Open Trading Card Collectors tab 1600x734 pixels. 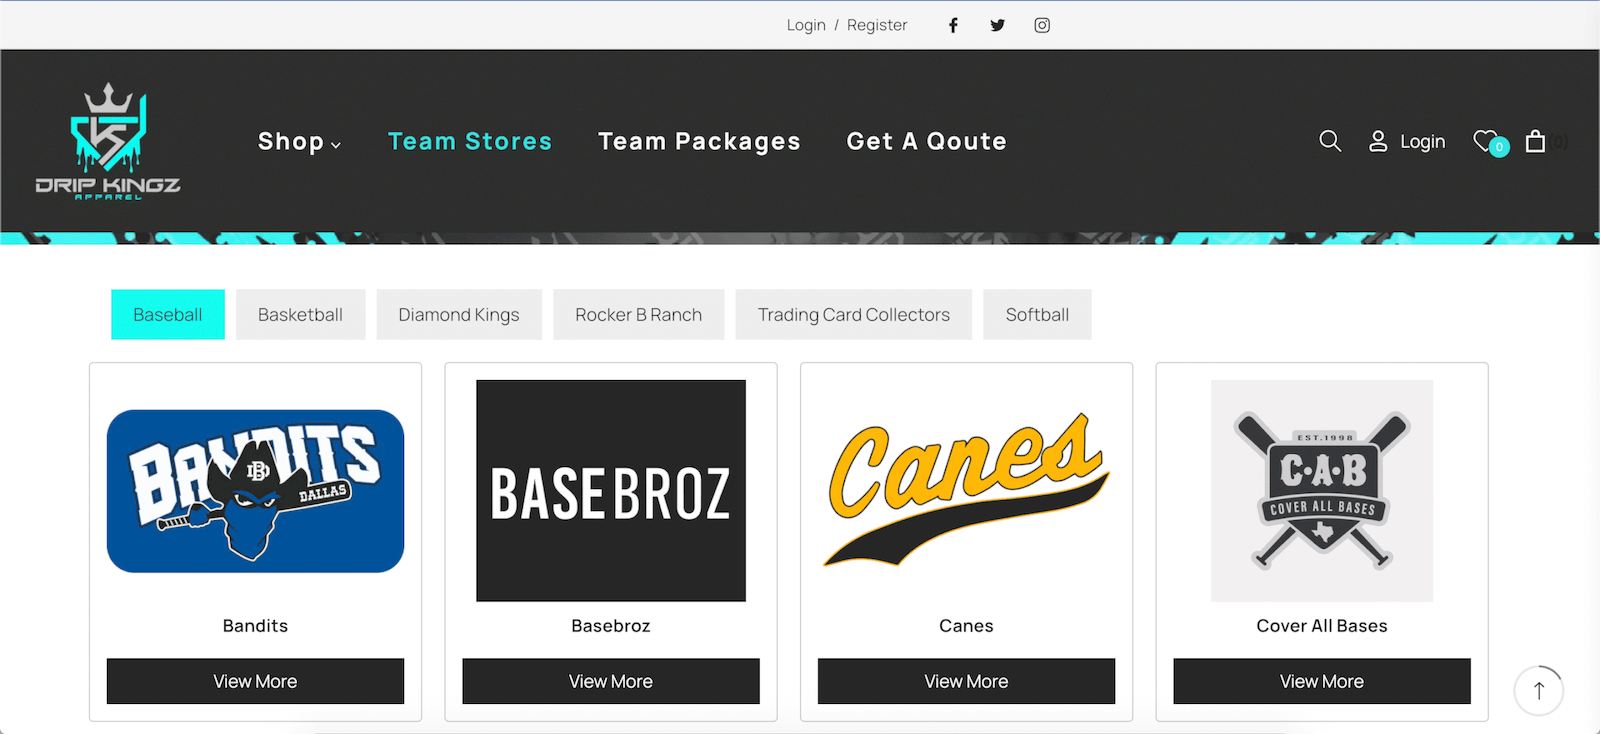point(853,314)
